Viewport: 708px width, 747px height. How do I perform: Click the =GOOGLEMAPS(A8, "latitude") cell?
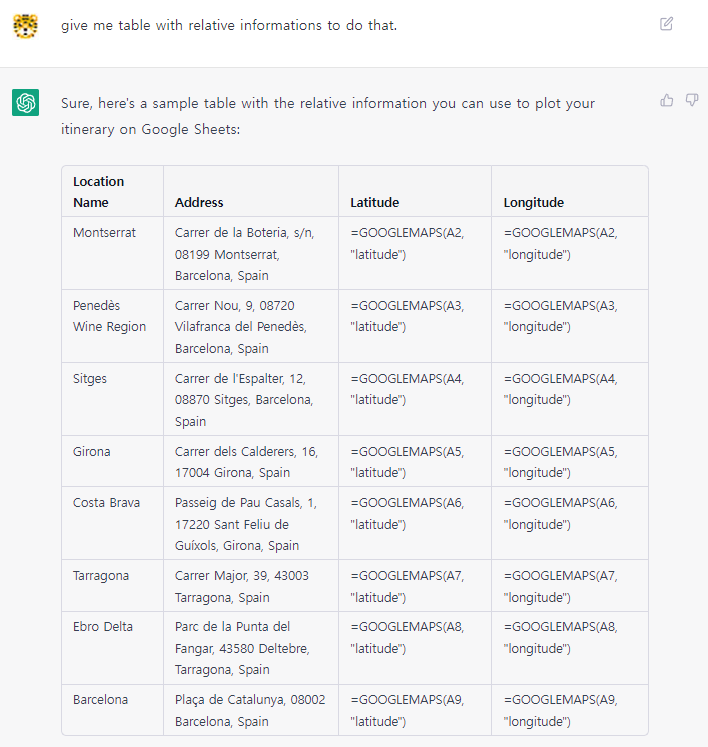point(415,648)
